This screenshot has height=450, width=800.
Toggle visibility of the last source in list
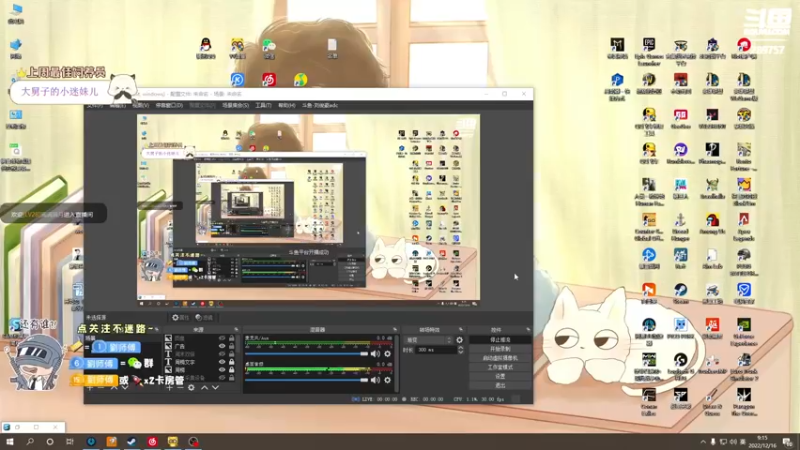(x=222, y=378)
